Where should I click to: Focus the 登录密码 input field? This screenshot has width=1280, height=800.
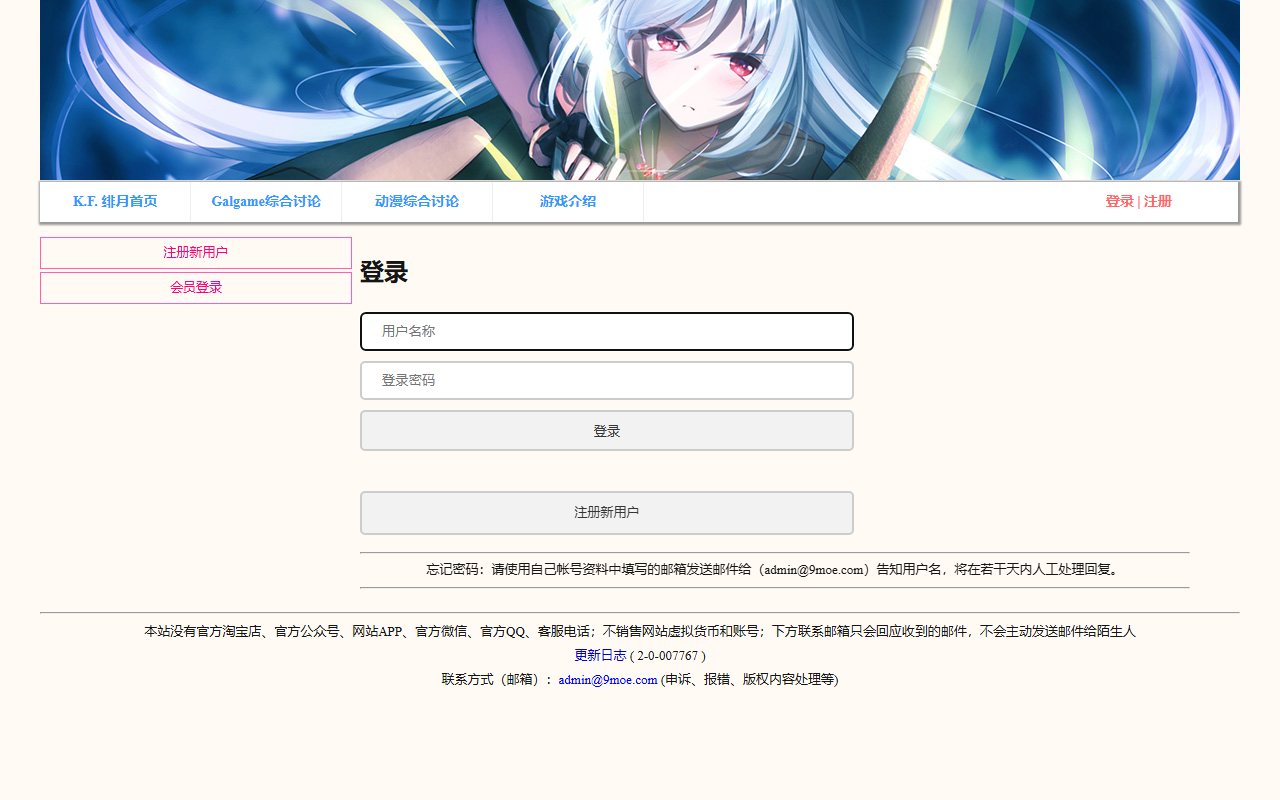click(607, 380)
